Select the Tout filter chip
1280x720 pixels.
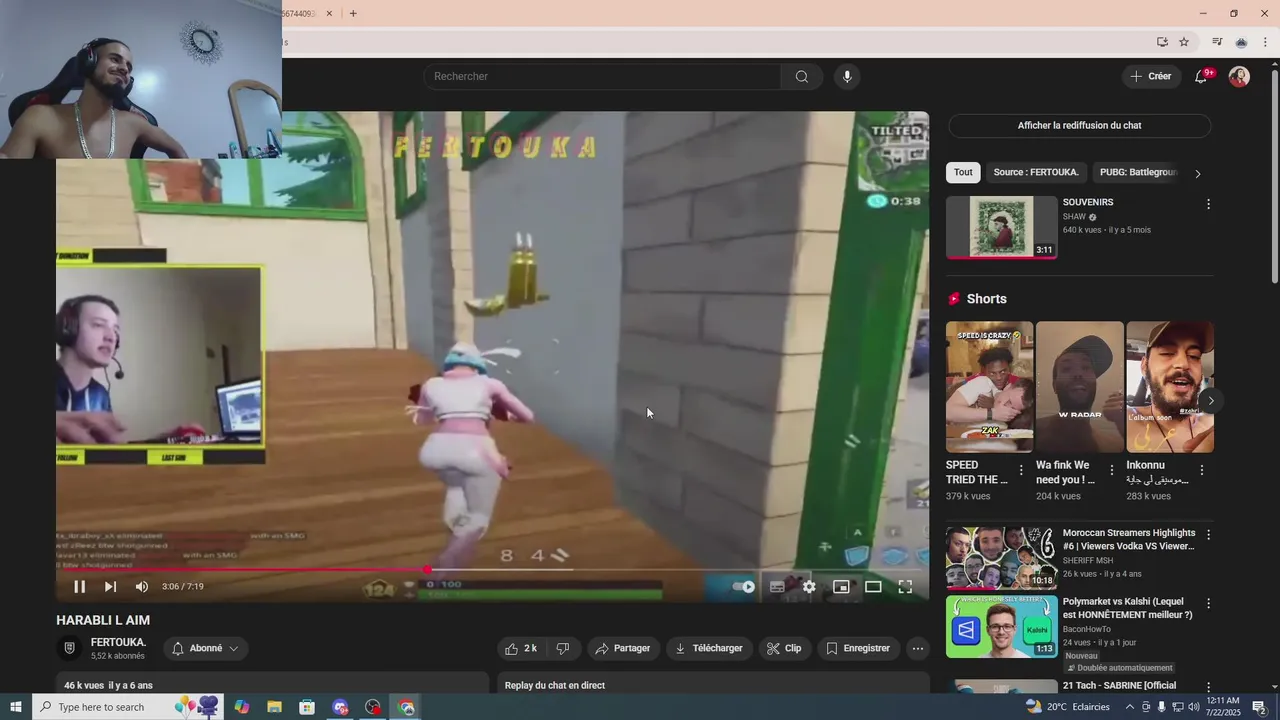coord(963,172)
